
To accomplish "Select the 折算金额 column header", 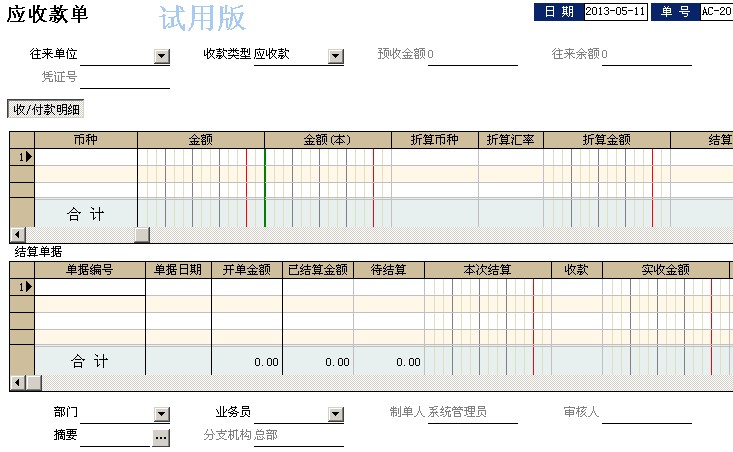I will click(607, 140).
